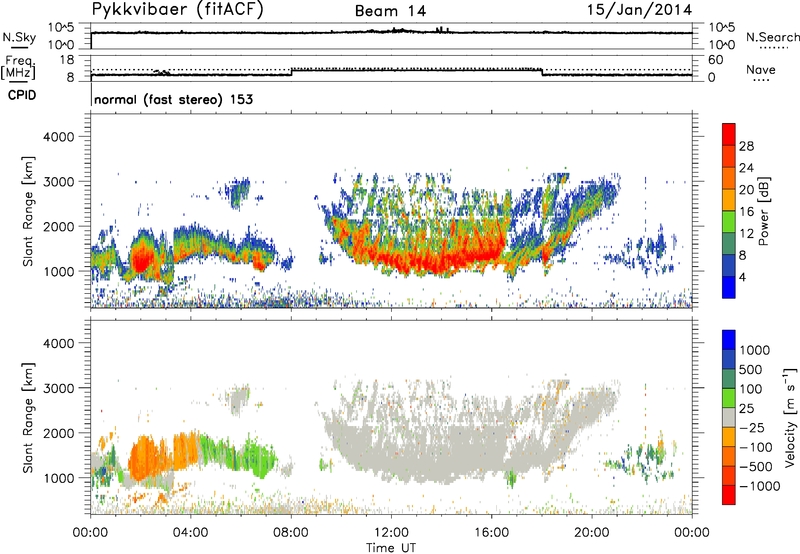Click the 'Beam 14' heading
The width and height of the screenshot is (800, 554).
point(390,11)
